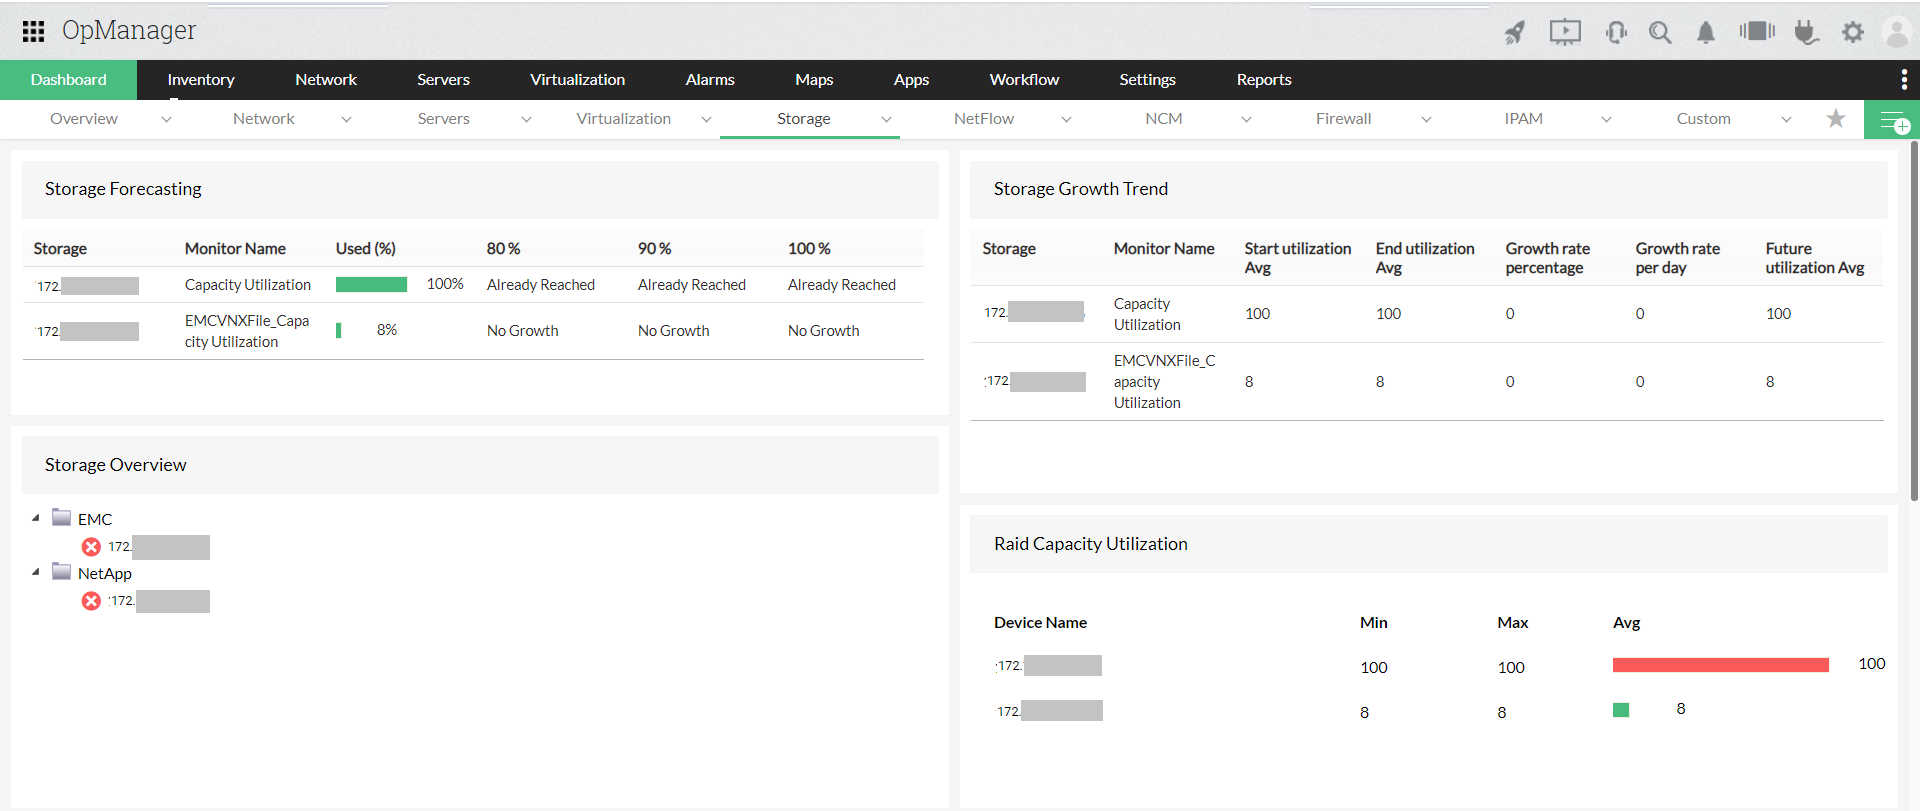Expand the Storage dashboard dropdown arrow
This screenshot has width=1920, height=811.
(886, 119)
